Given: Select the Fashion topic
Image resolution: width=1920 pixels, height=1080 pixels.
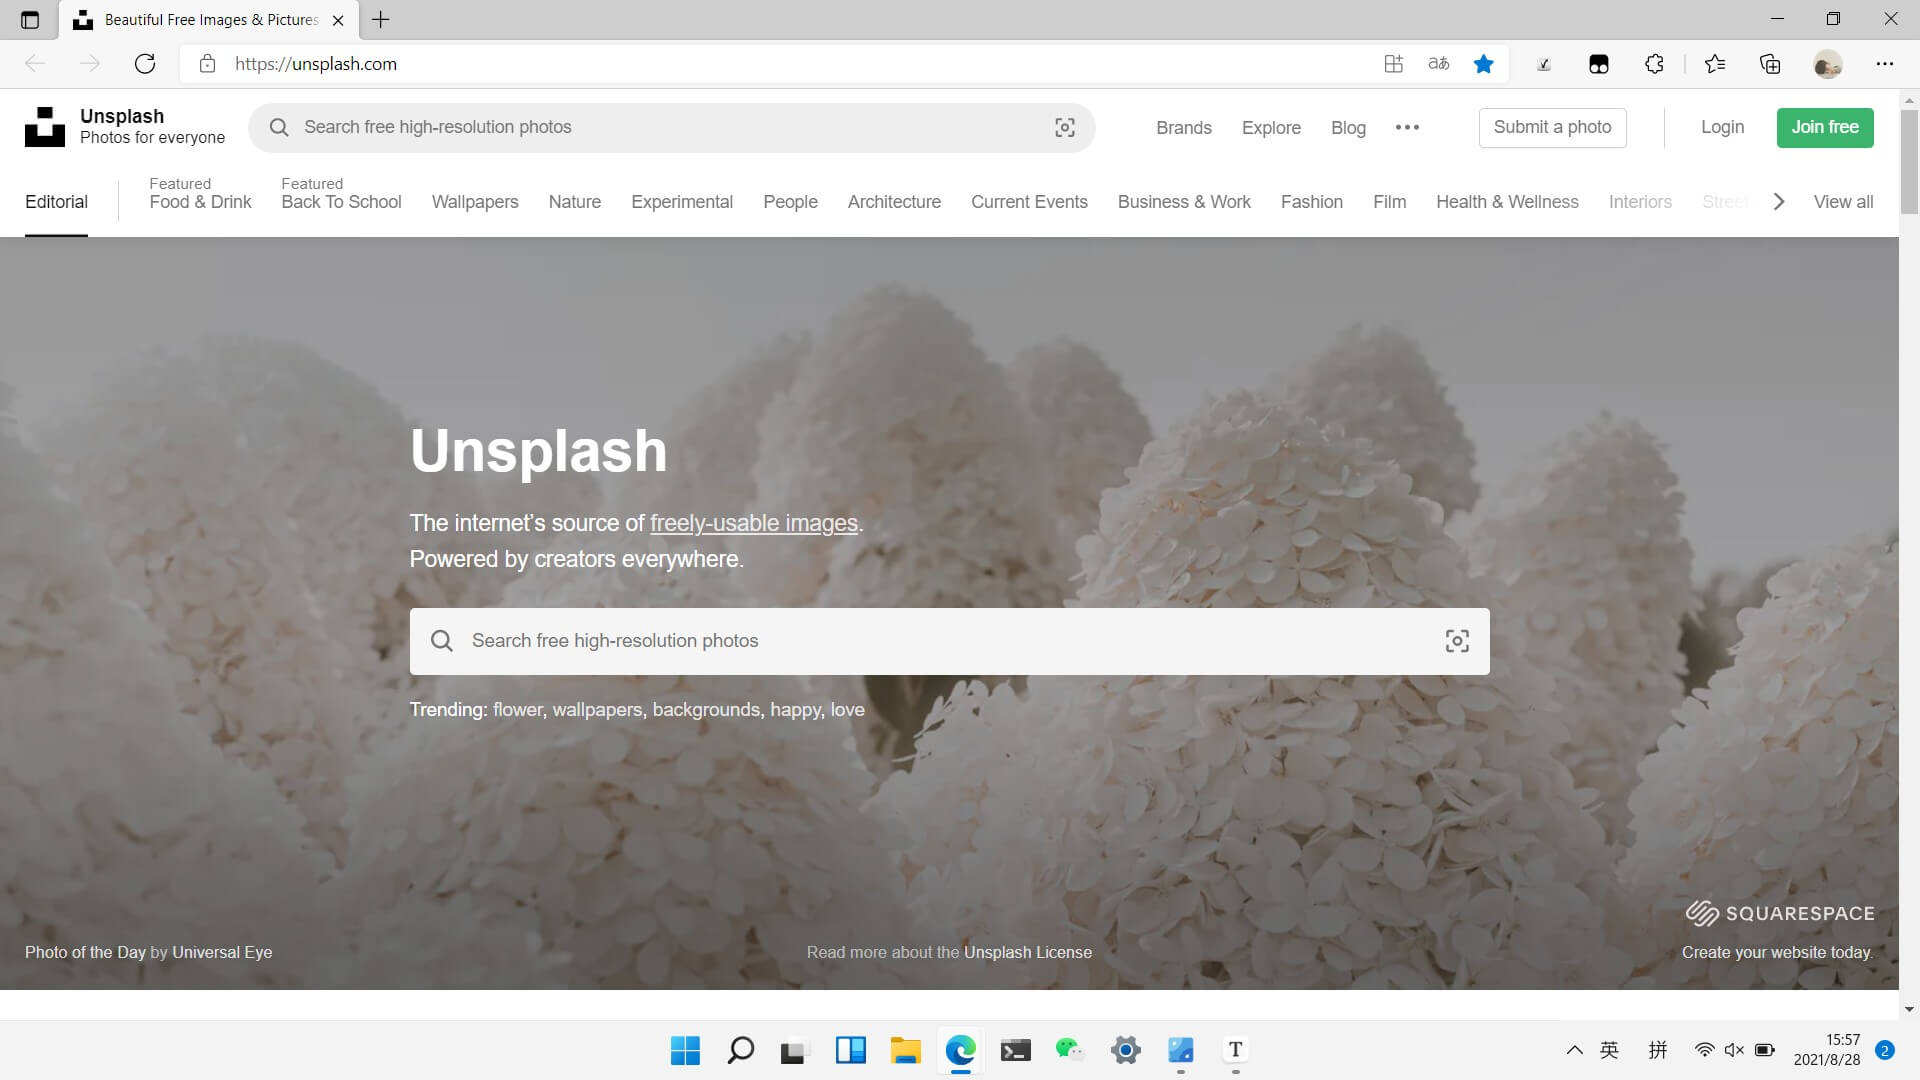Looking at the screenshot, I should pos(1312,202).
